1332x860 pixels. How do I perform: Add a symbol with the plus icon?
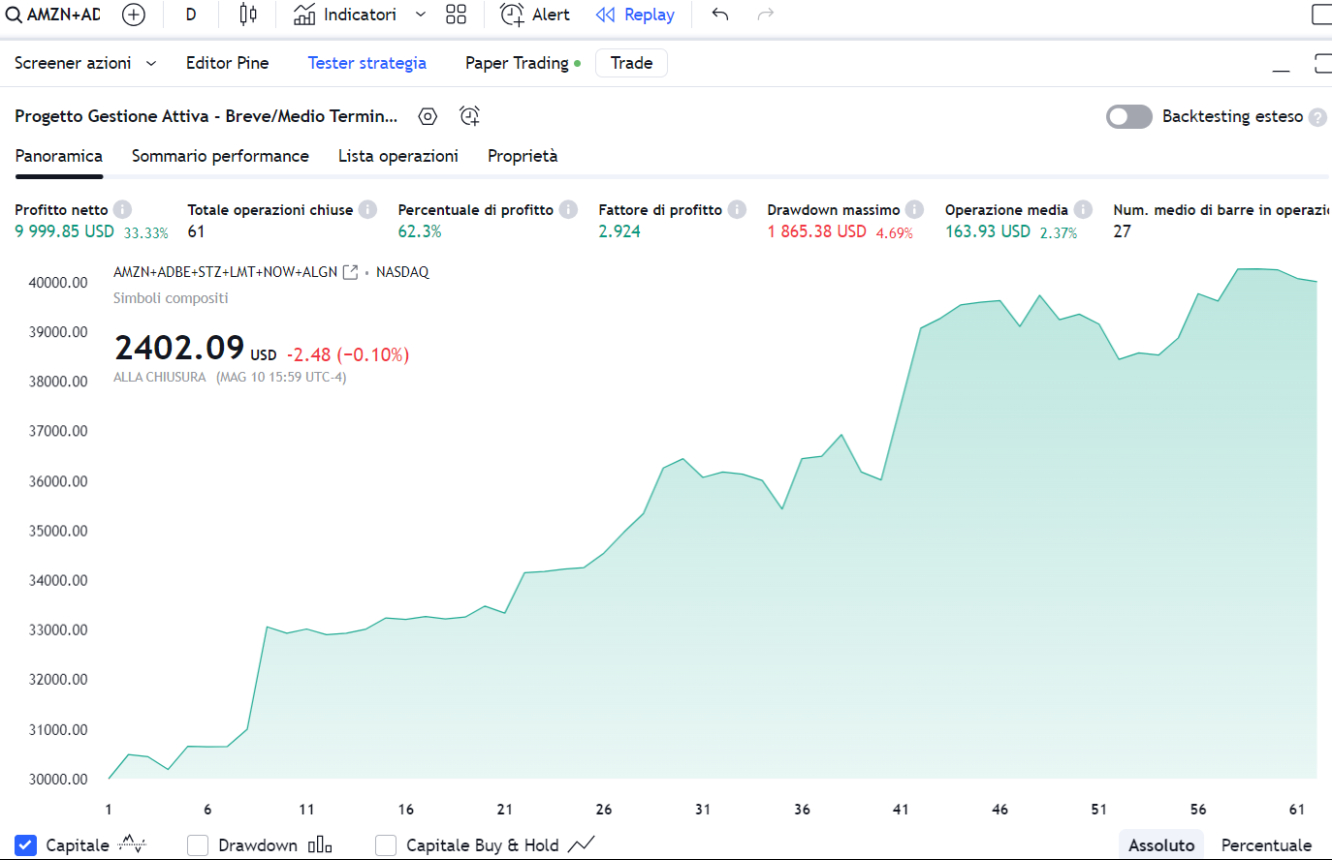[133, 15]
